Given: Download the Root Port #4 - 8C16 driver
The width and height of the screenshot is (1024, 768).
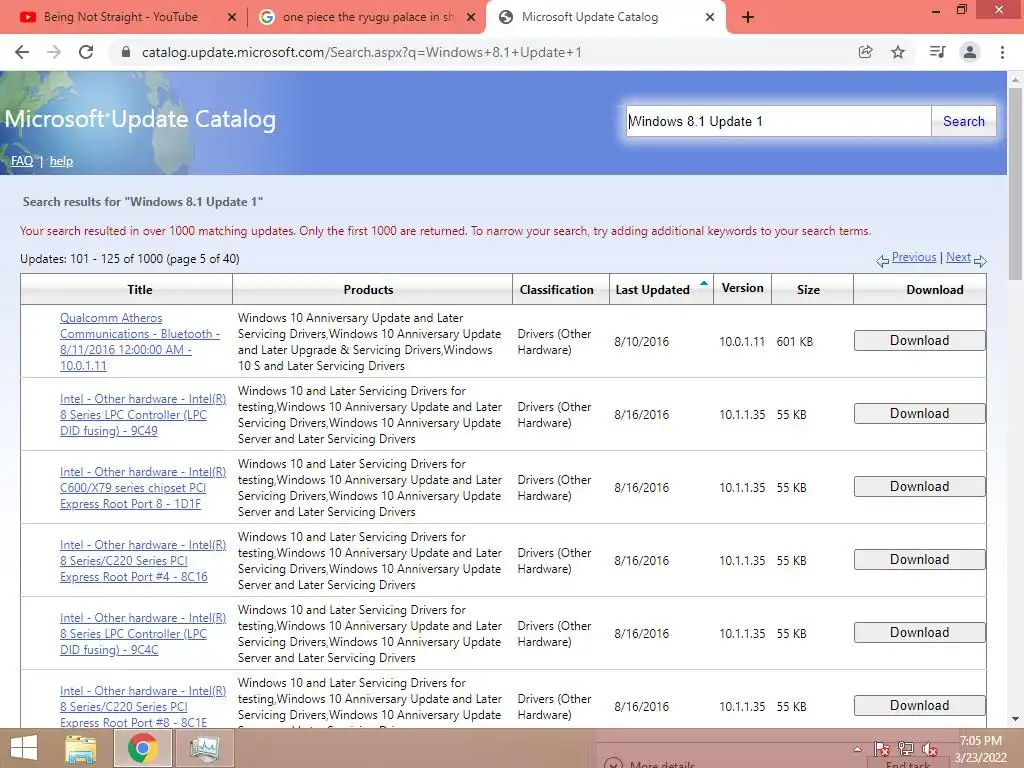Looking at the screenshot, I should pos(920,560).
